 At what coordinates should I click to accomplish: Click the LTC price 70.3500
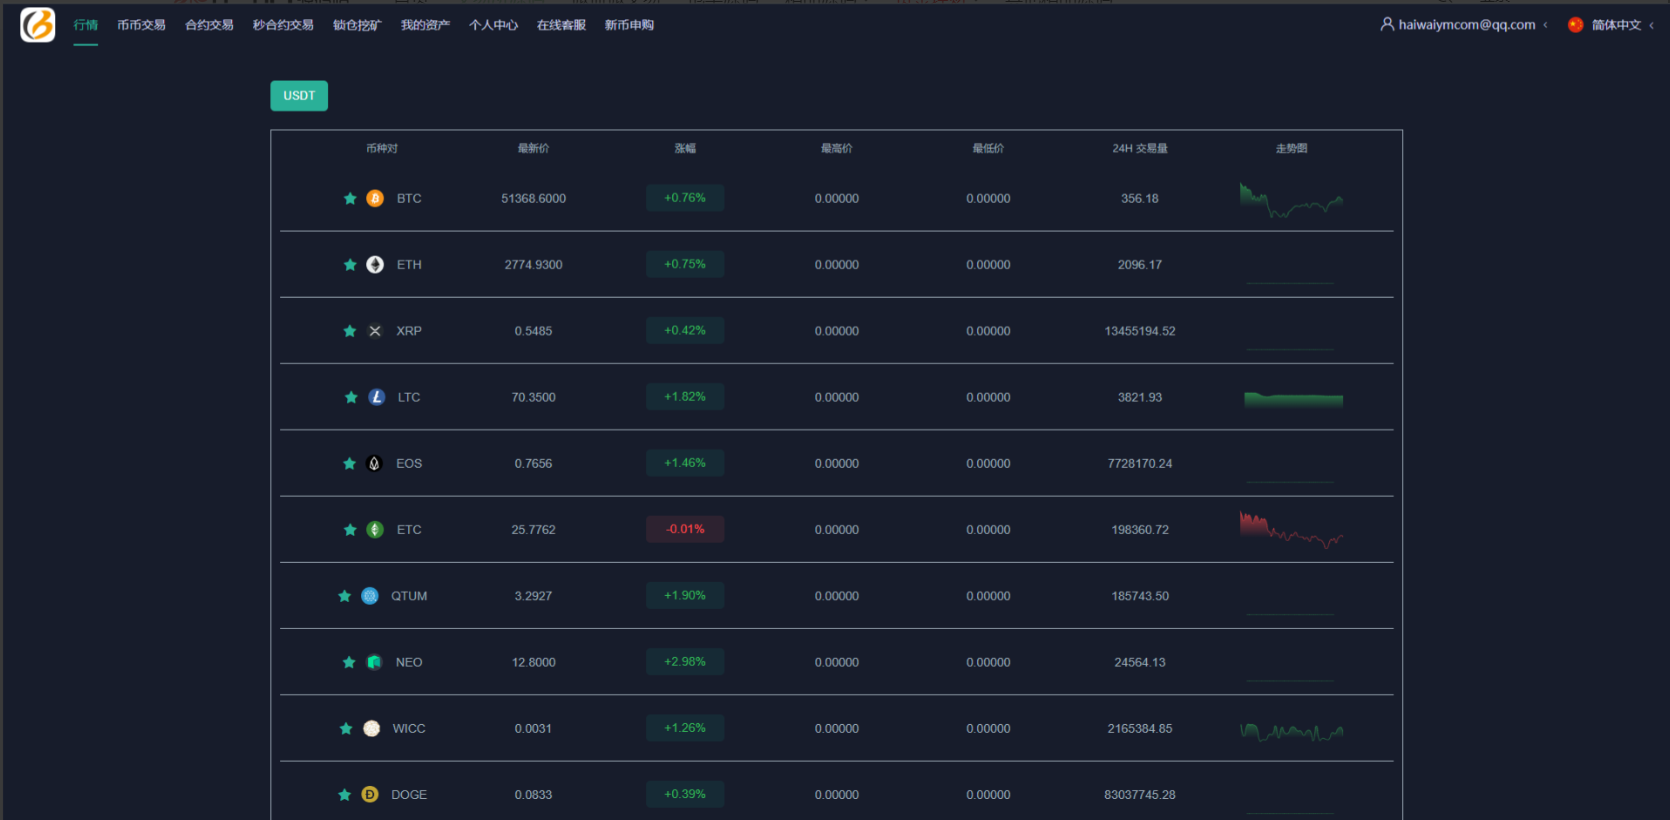pyautogui.click(x=533, y=397)
